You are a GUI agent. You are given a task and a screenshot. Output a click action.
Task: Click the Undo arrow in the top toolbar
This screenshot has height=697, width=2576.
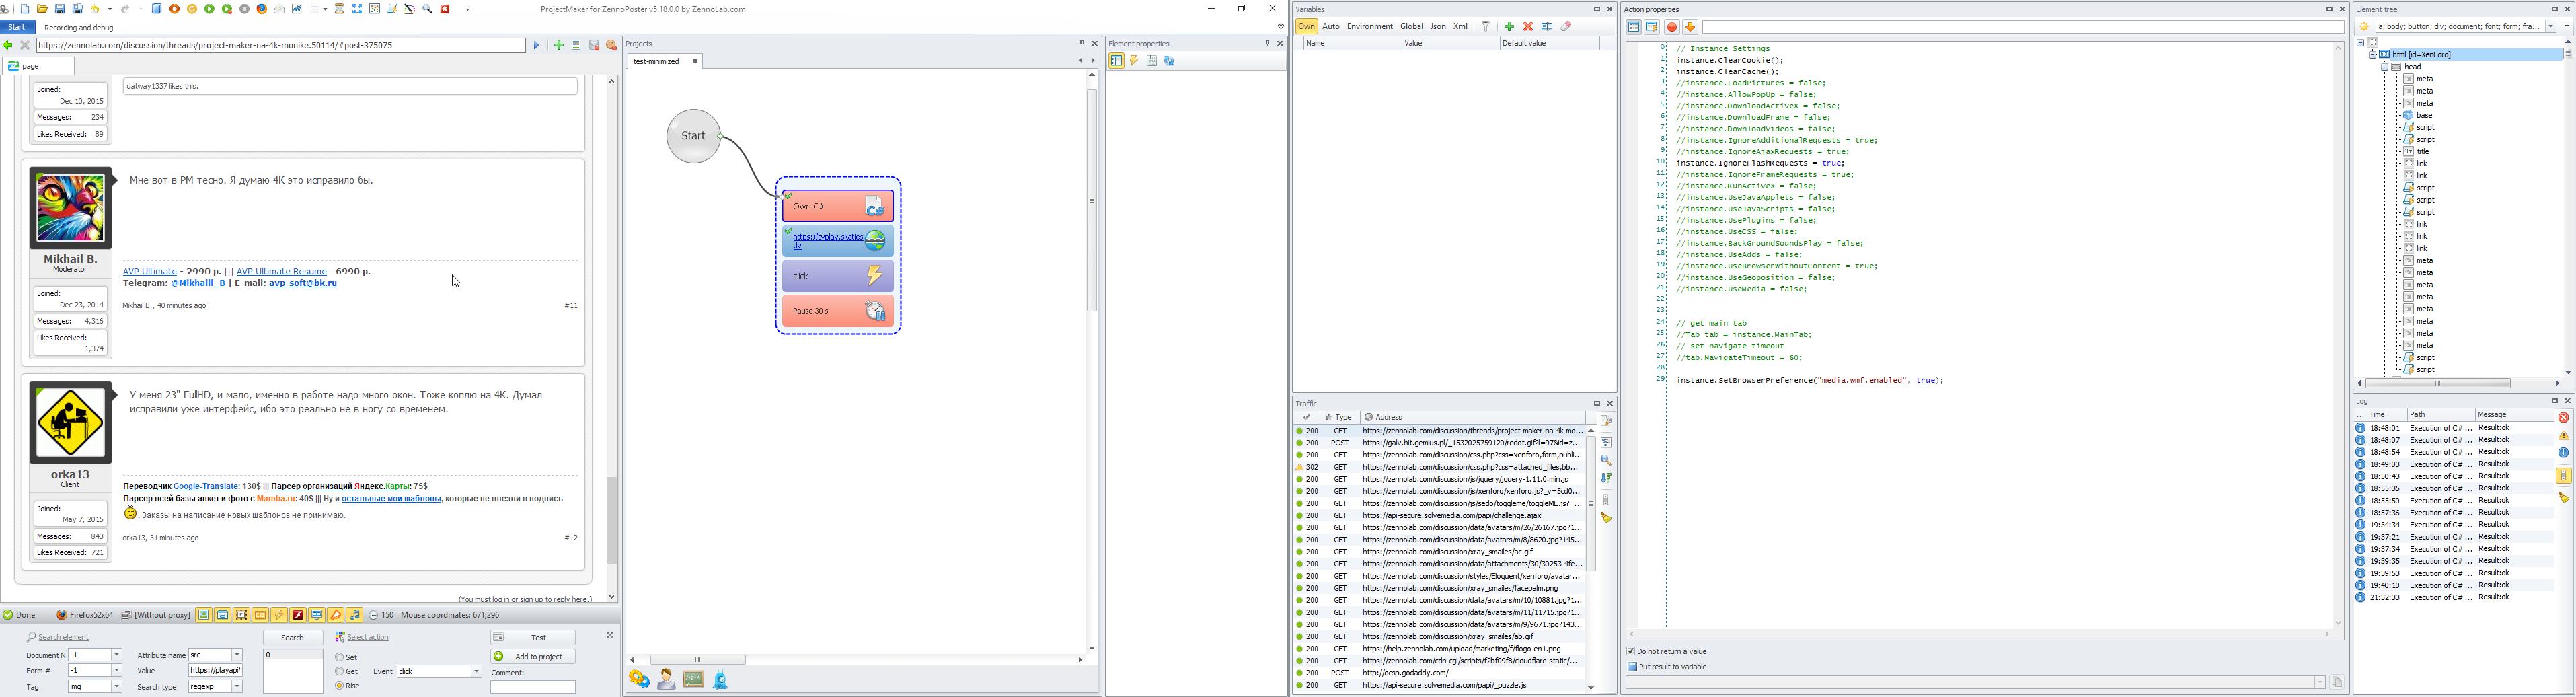95,9
